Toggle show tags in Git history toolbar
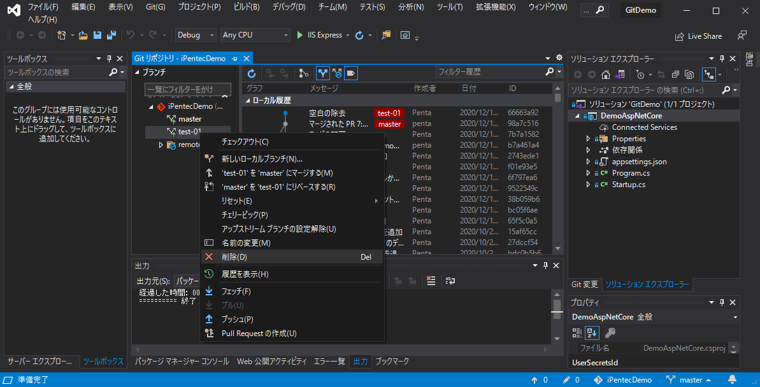 click(x=351, y=73)
